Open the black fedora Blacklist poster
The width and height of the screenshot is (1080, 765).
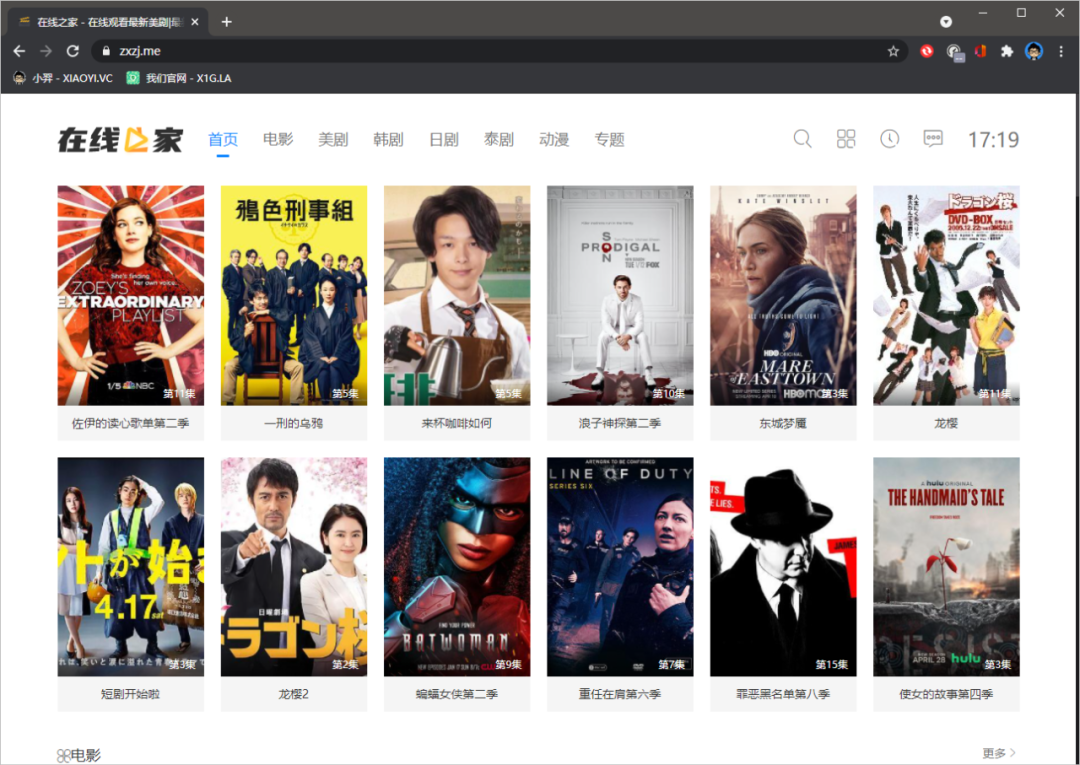(784, 567)
